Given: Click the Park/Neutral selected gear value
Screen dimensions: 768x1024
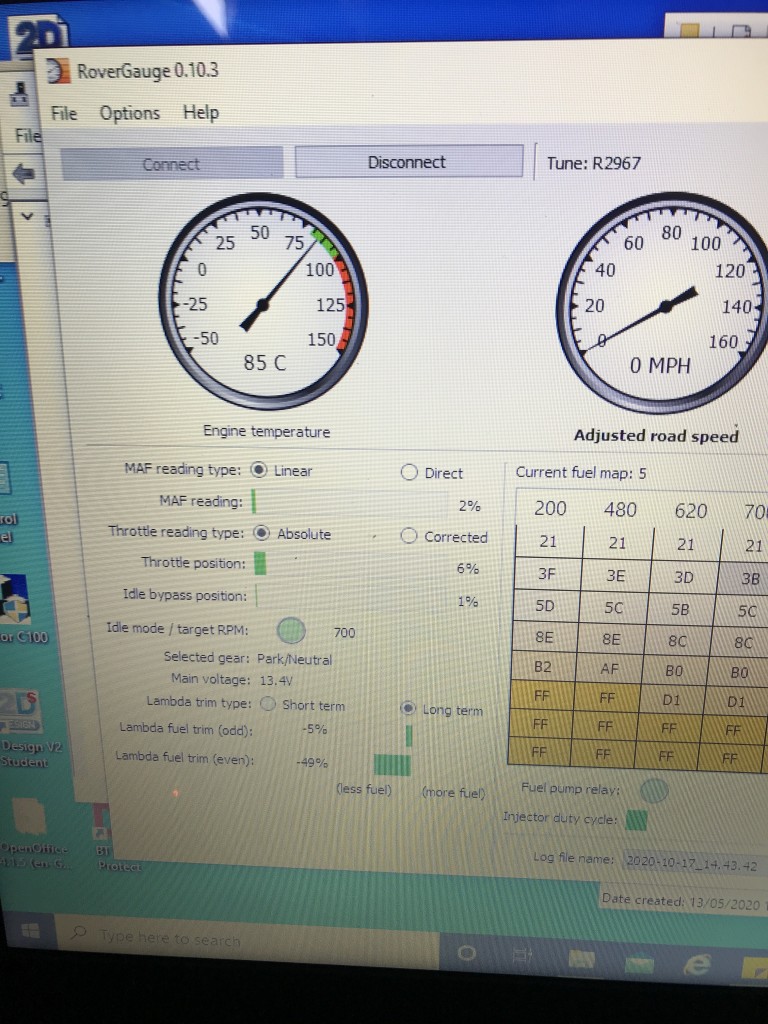Looking at the screenshot, I should pyautogui.click(x=295, y=659).
